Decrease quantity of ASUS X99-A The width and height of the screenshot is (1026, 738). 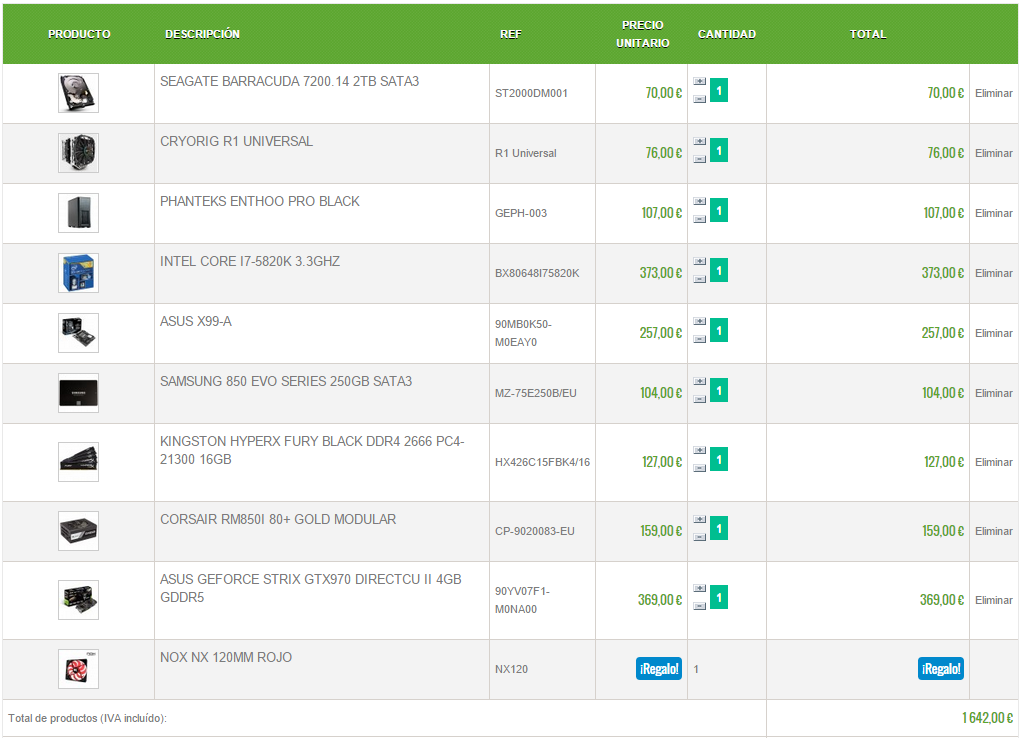pos(699,340)
